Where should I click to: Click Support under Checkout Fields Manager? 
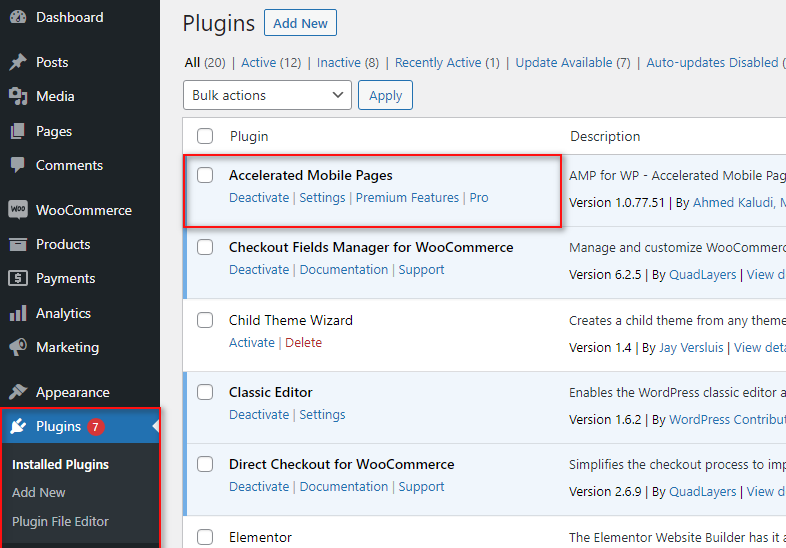coord(422,270)
